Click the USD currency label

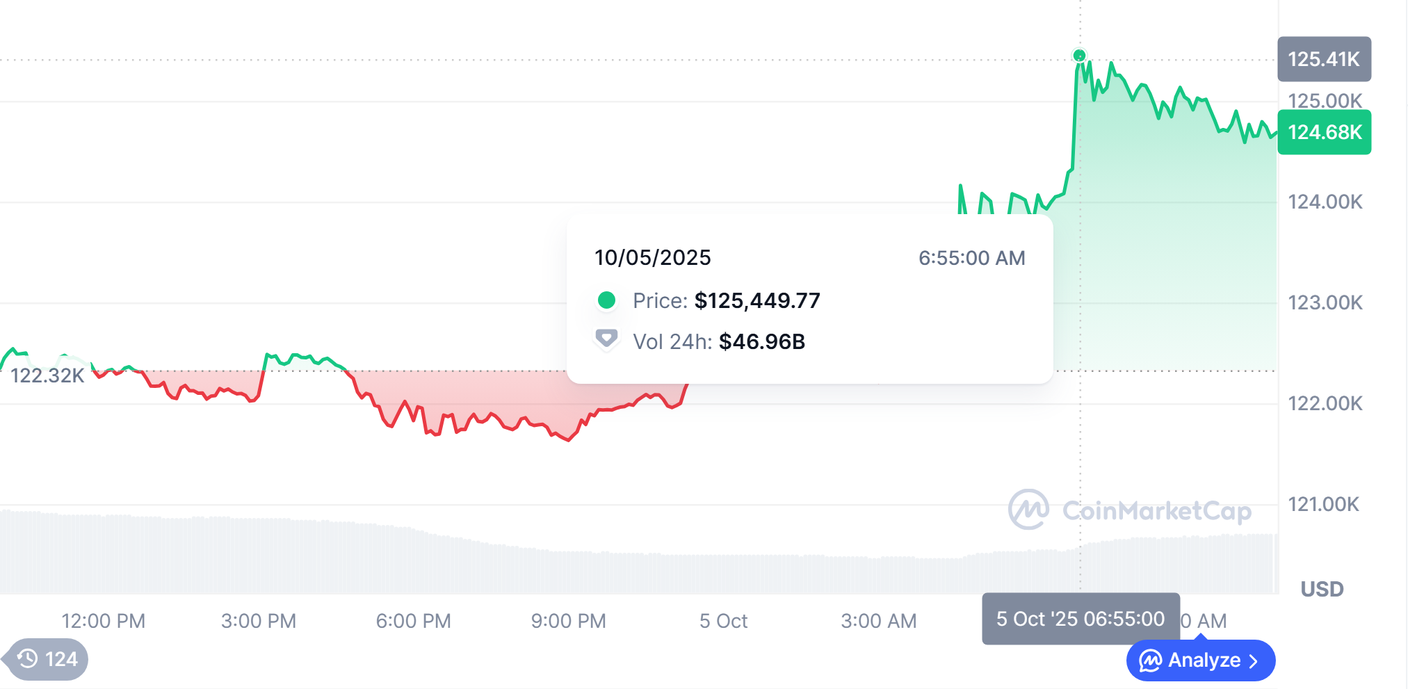(x=1321, y=589)
